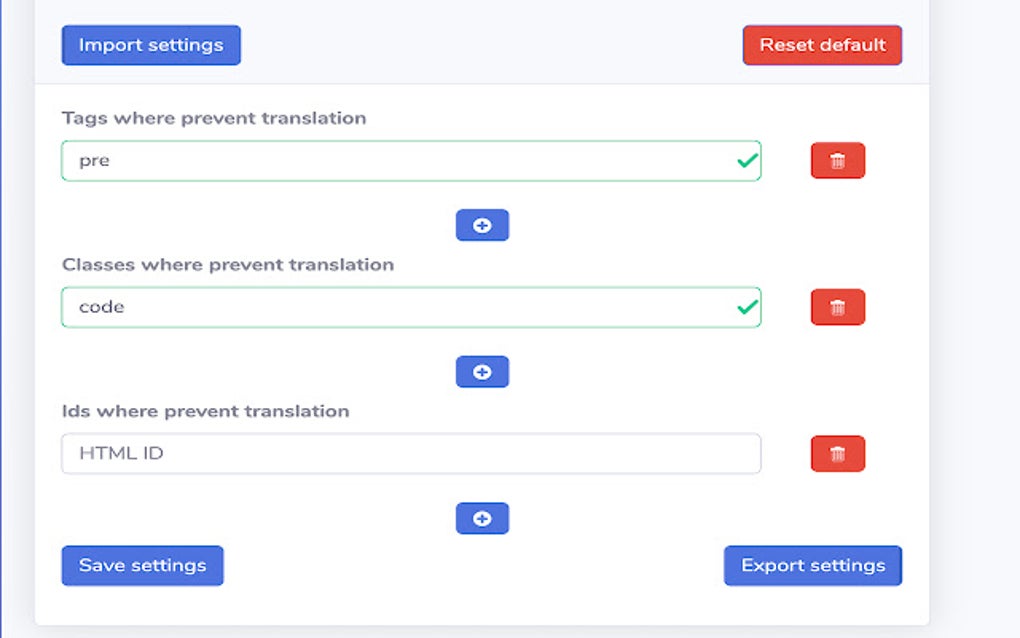Add another class using the plus button
This screenshot has height=638, width=1020.
click(x=482, y=371)
